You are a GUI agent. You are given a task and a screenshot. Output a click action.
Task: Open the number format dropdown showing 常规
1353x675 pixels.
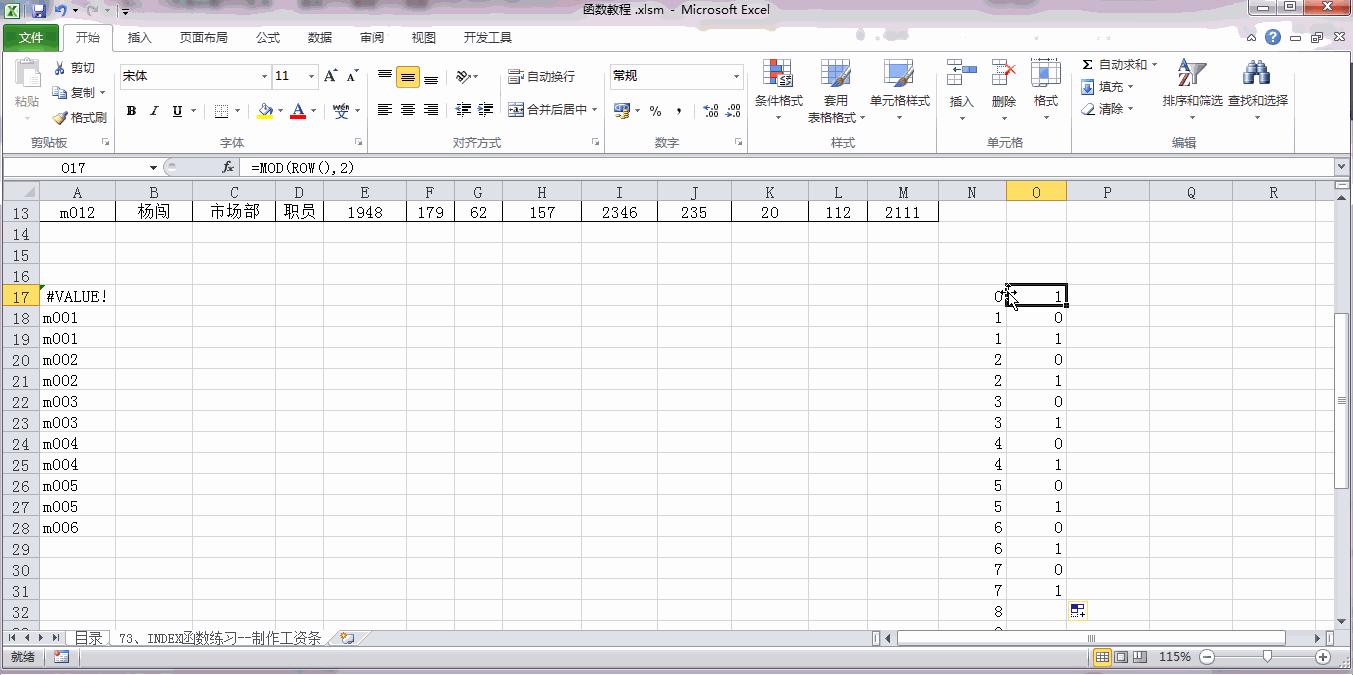click(736, 76)
